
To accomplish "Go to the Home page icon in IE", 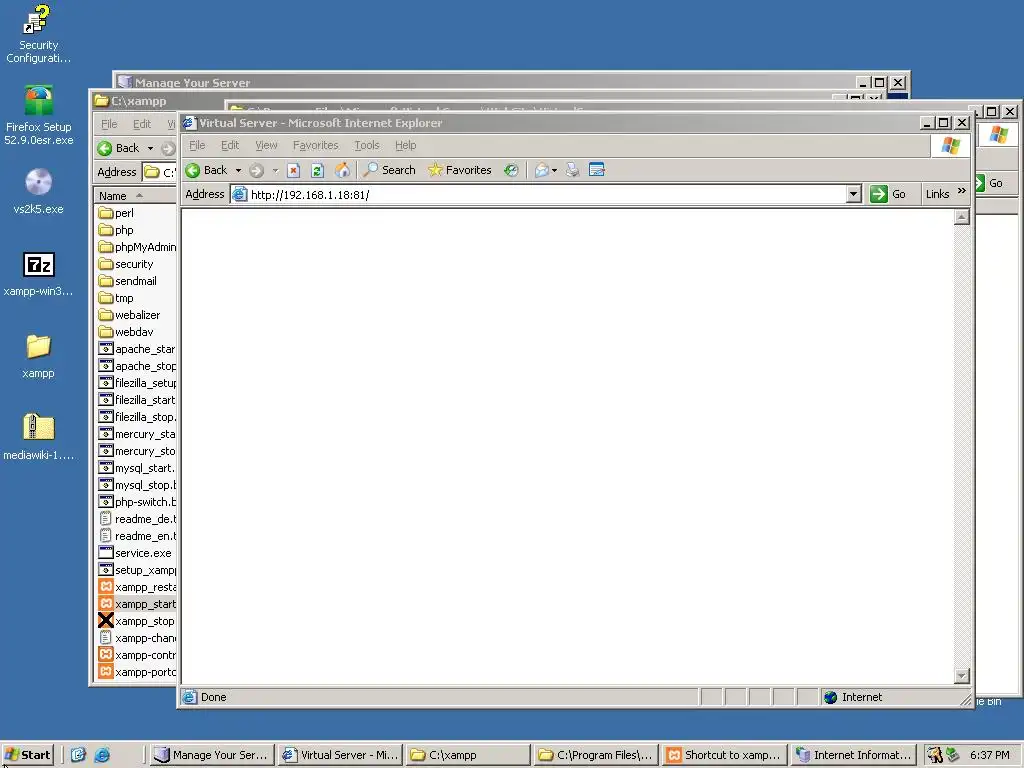I will pos(342,170).
